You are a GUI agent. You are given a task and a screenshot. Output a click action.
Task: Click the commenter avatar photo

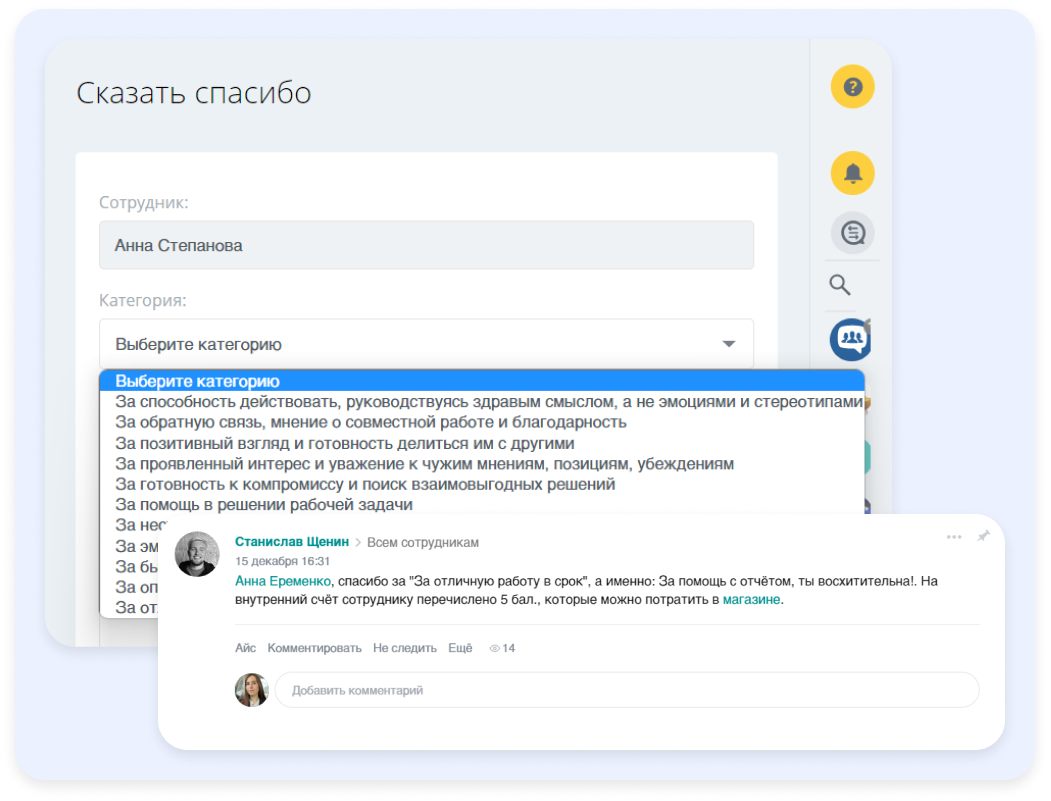pyautogui.click(x=251, y=690)
